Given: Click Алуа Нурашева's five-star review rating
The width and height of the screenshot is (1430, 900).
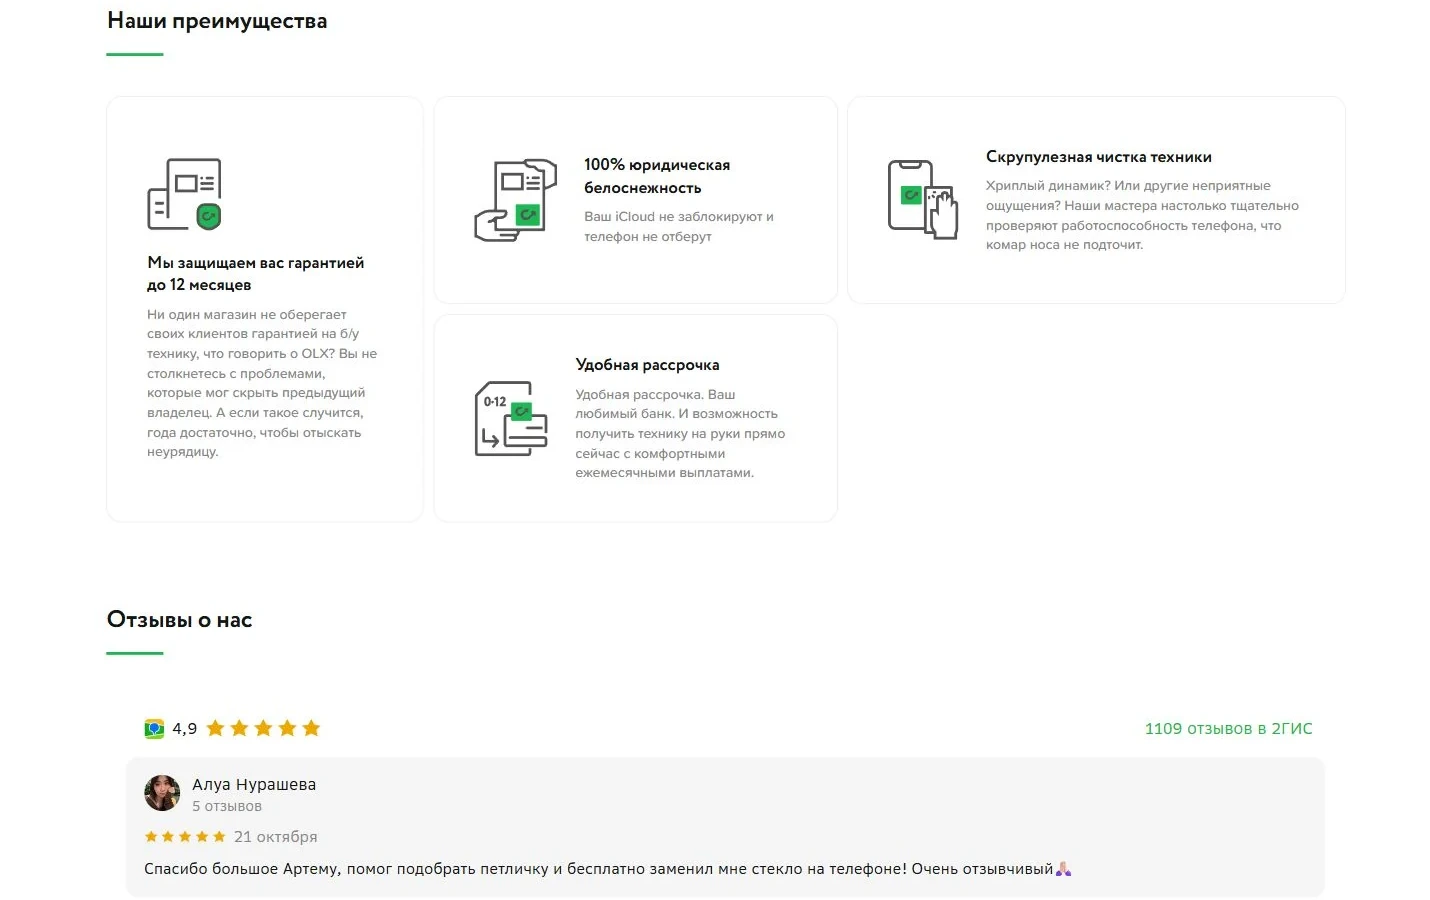Looking at the screenshot, I should 185,837.
